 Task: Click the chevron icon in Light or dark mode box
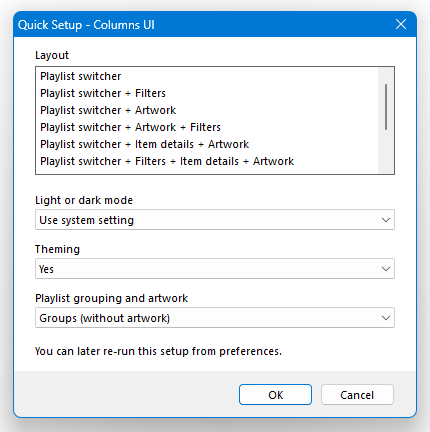tap(386, 220)
